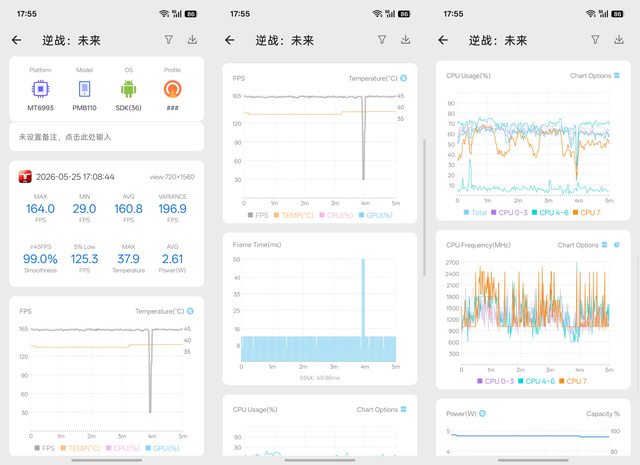
Task: Tap the download icon on the middle screen
Action: click(406, 40)
